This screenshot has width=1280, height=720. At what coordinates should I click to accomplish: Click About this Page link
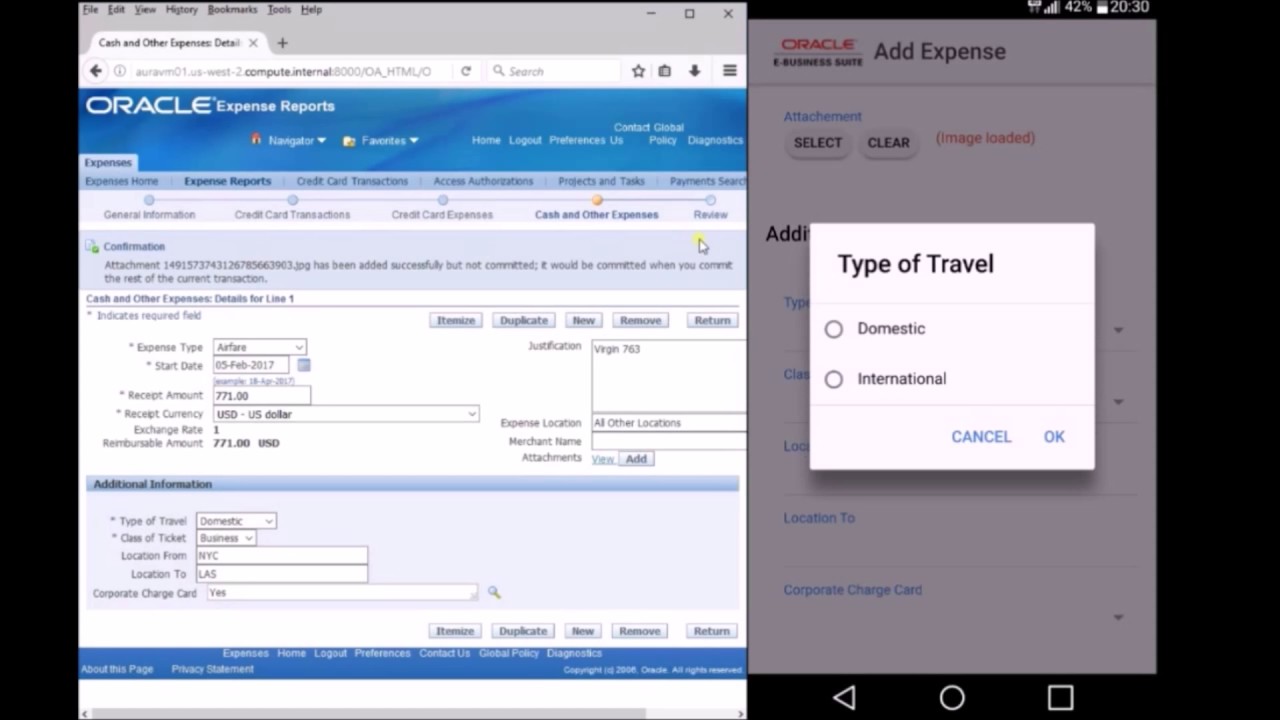[x=117, y=669]
